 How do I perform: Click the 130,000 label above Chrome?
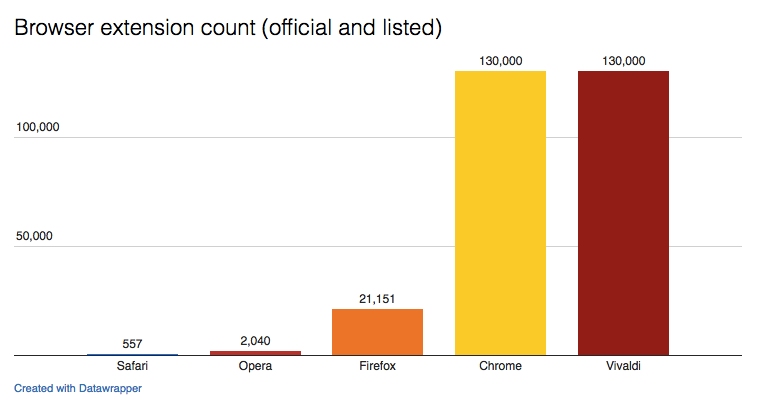pyautogui.click(x=500, y=61)
